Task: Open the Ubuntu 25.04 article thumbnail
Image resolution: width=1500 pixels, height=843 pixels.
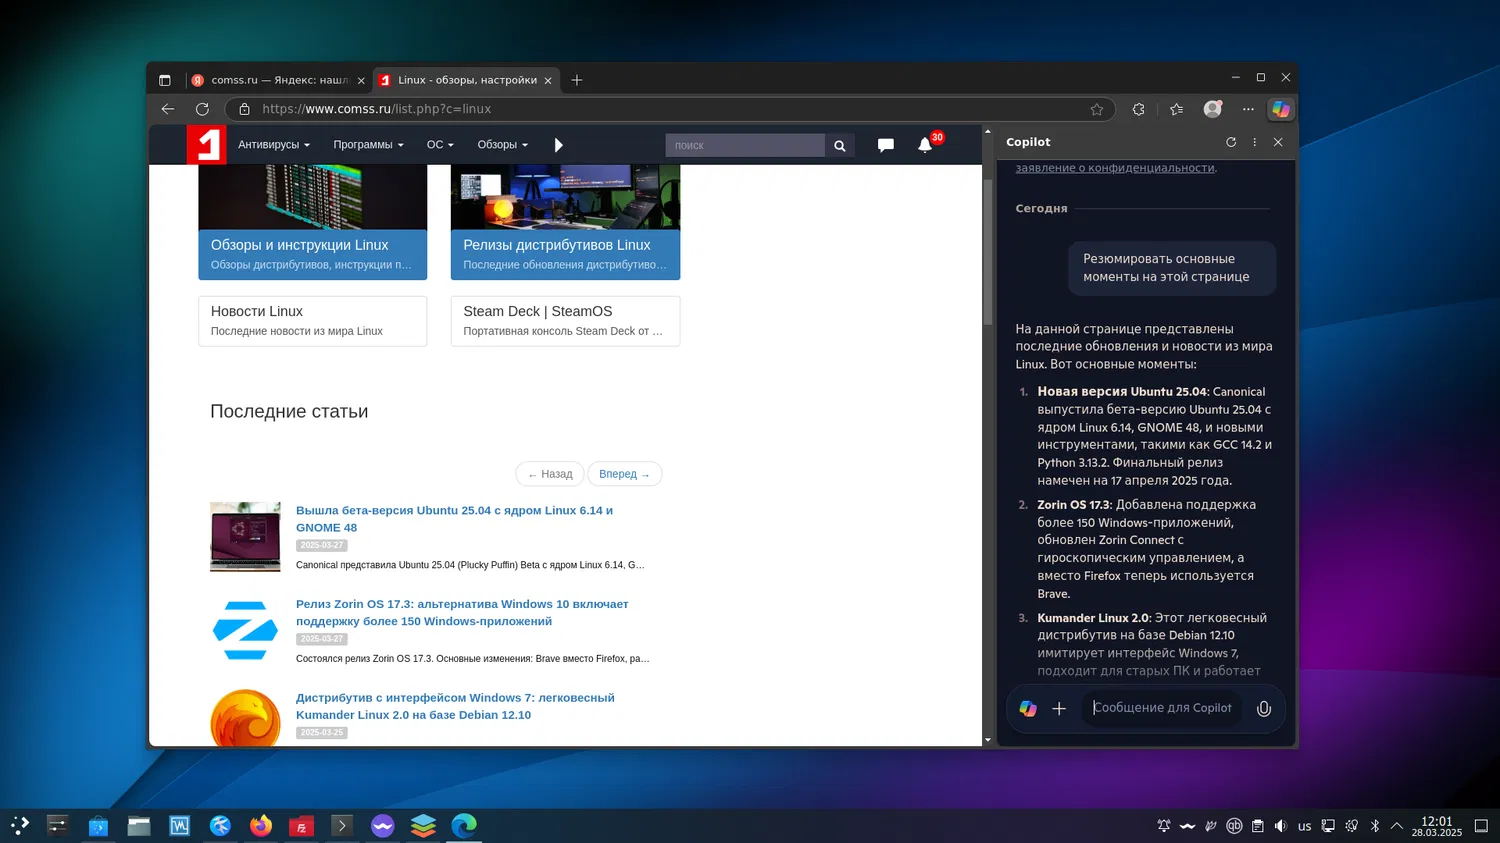Action: [245, 537]
